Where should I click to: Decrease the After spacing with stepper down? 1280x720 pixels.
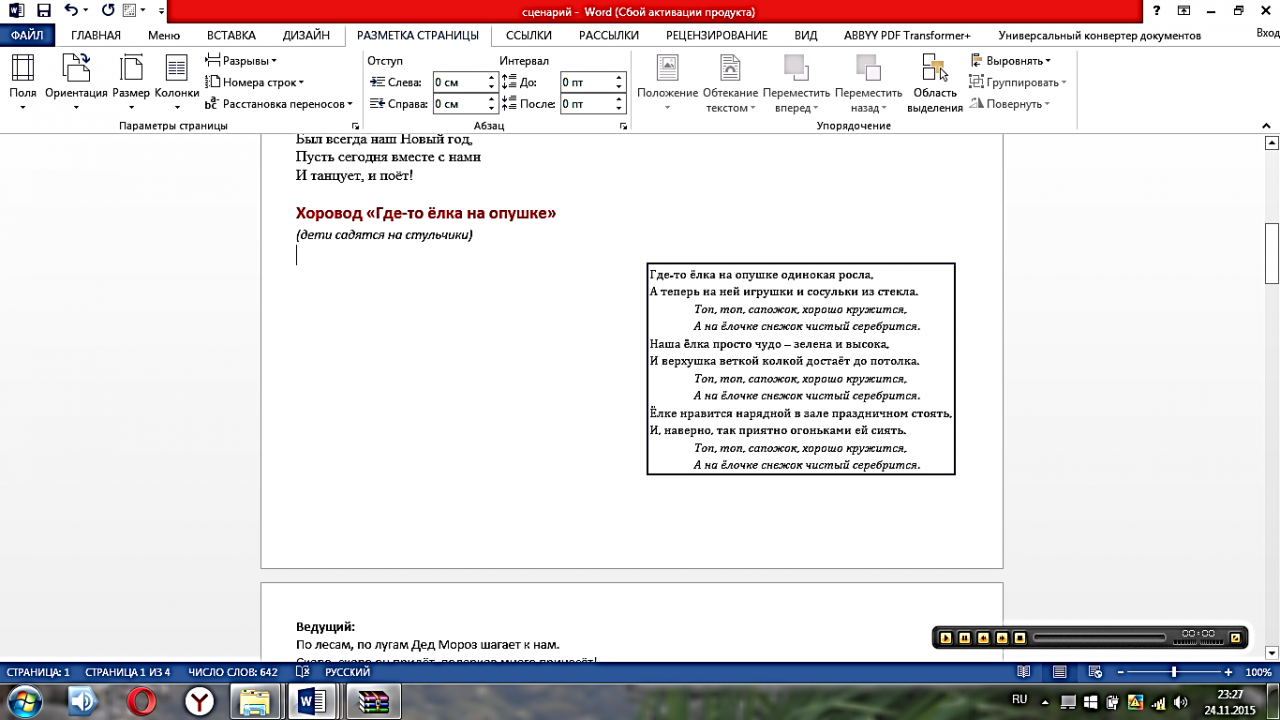pyautogui.click(x=620, y=108)
